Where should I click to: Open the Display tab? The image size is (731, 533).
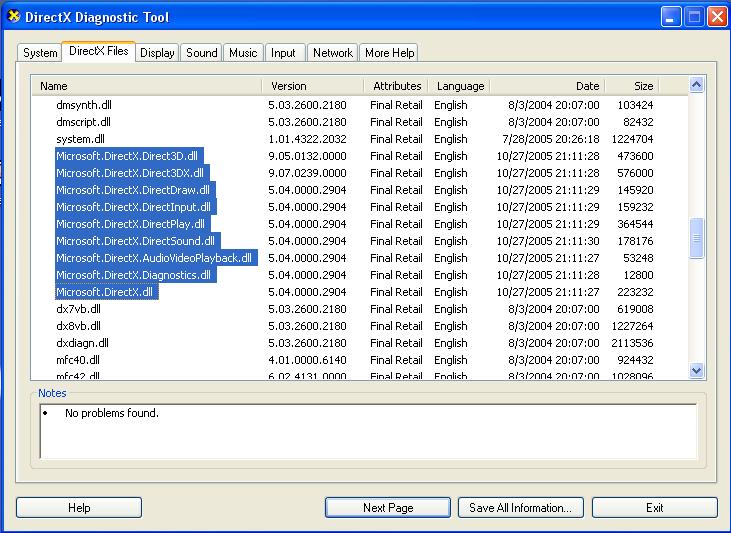point(157,53)
